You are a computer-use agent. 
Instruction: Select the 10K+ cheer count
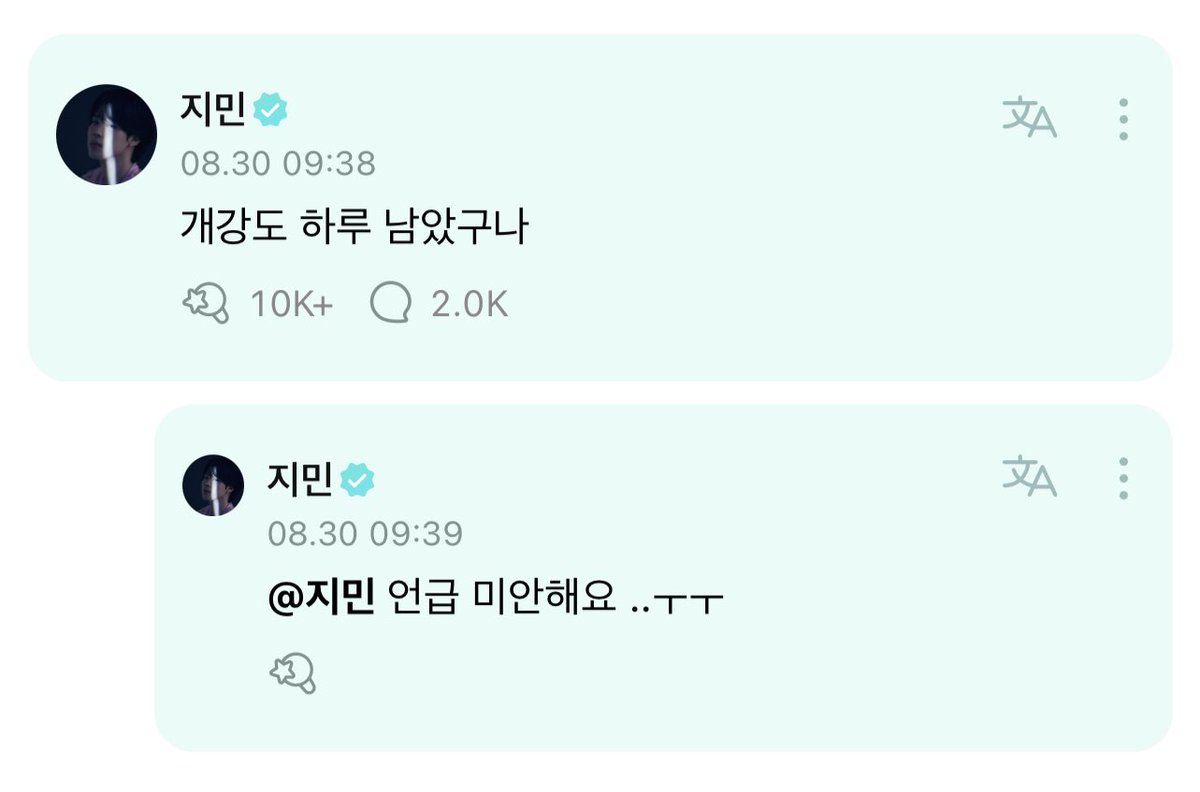pyautogui.click(x=291, y=305)
